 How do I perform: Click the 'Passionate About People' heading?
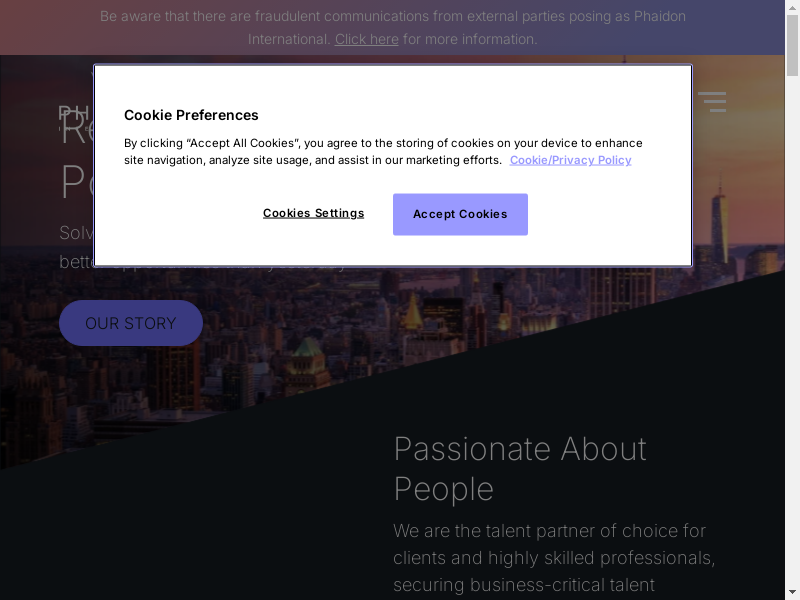[520, 468]
